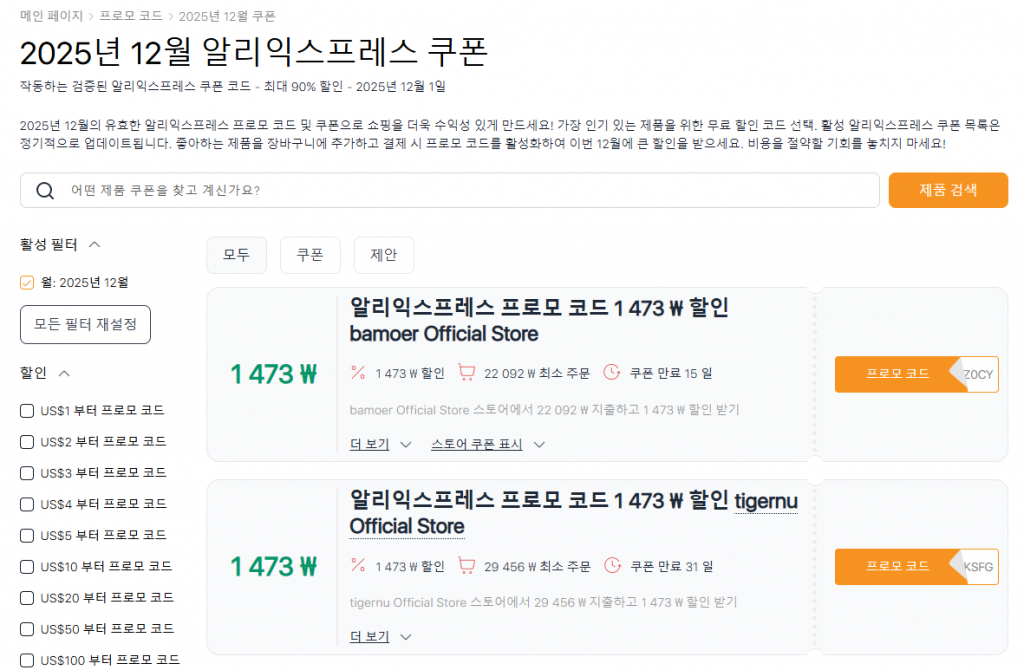This screenshot has width=1024, height=670.
Task: Uncheck the 월: 2025년 12월 filter
Action: [25, 281]
